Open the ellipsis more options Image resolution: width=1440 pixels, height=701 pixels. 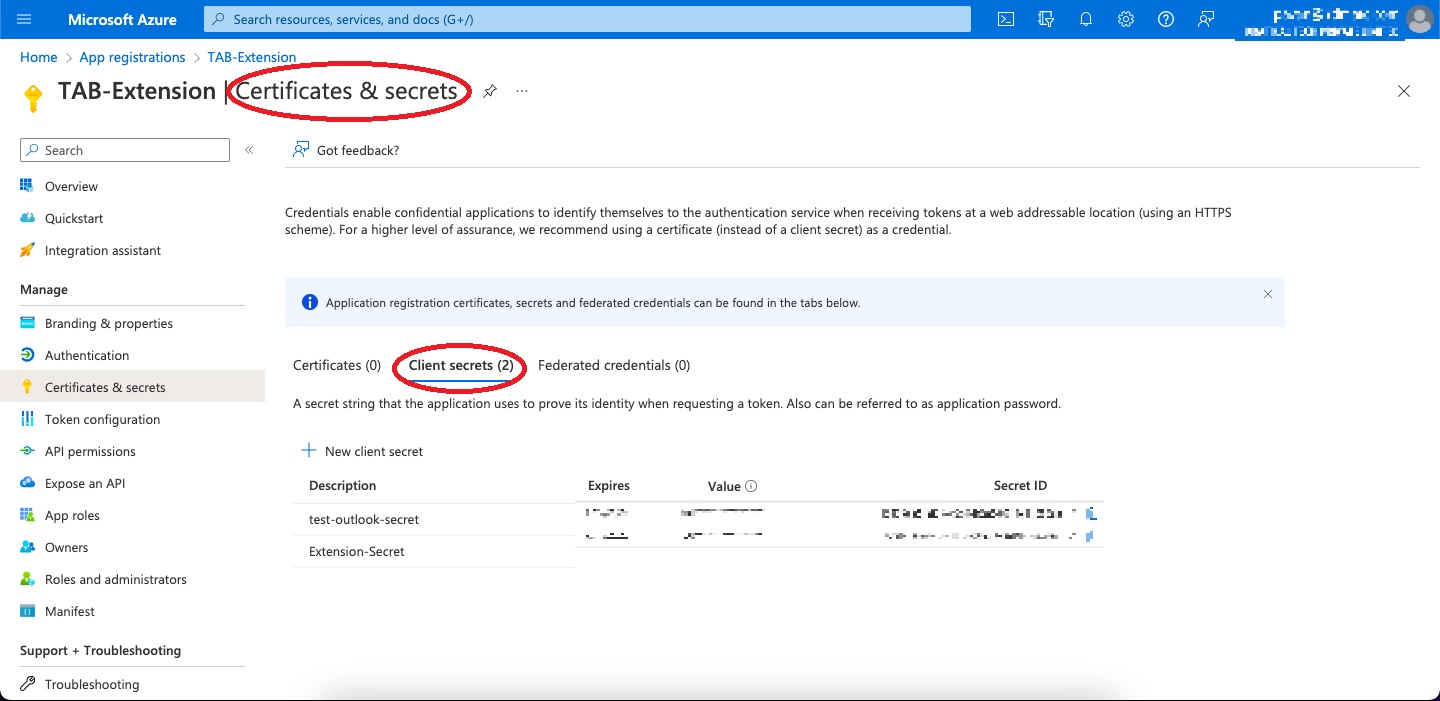pyautogui.click(x=522, y=91)
